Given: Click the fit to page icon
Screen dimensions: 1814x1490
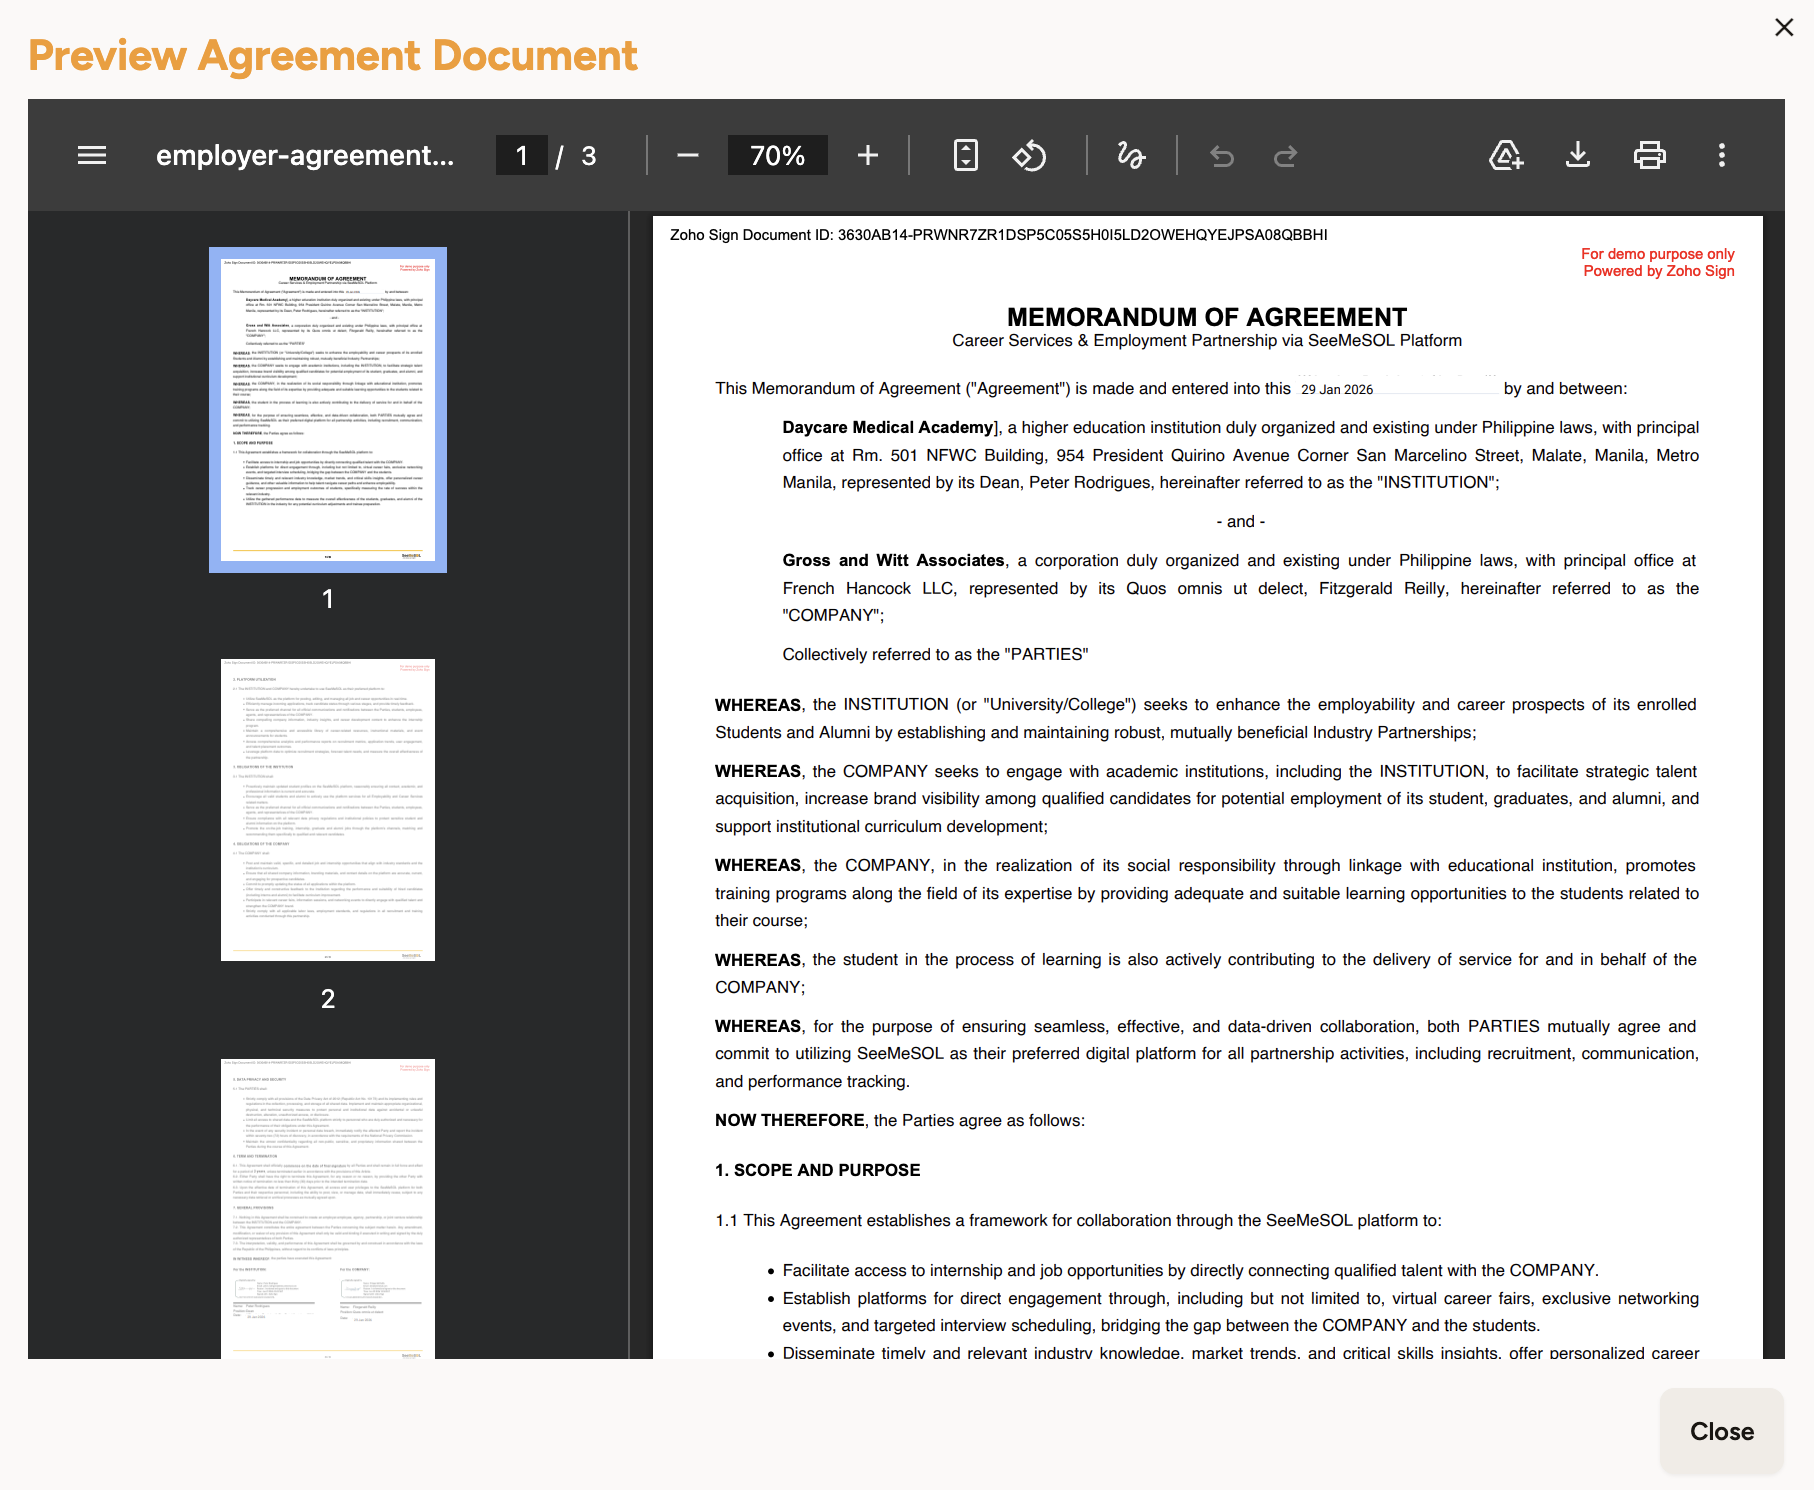Looking at the screenshot, I should (965, 155).
